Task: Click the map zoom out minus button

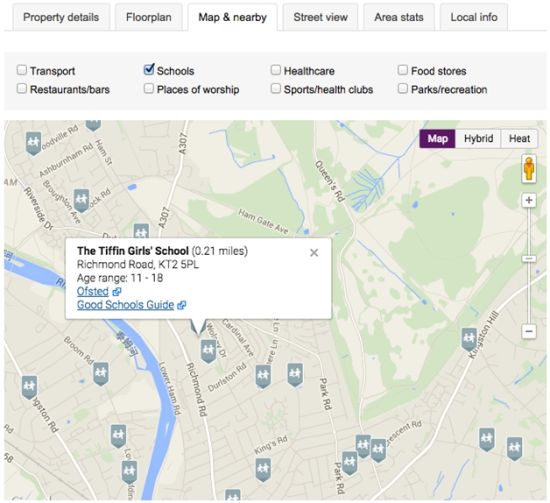Action: (x=529, y=331)
